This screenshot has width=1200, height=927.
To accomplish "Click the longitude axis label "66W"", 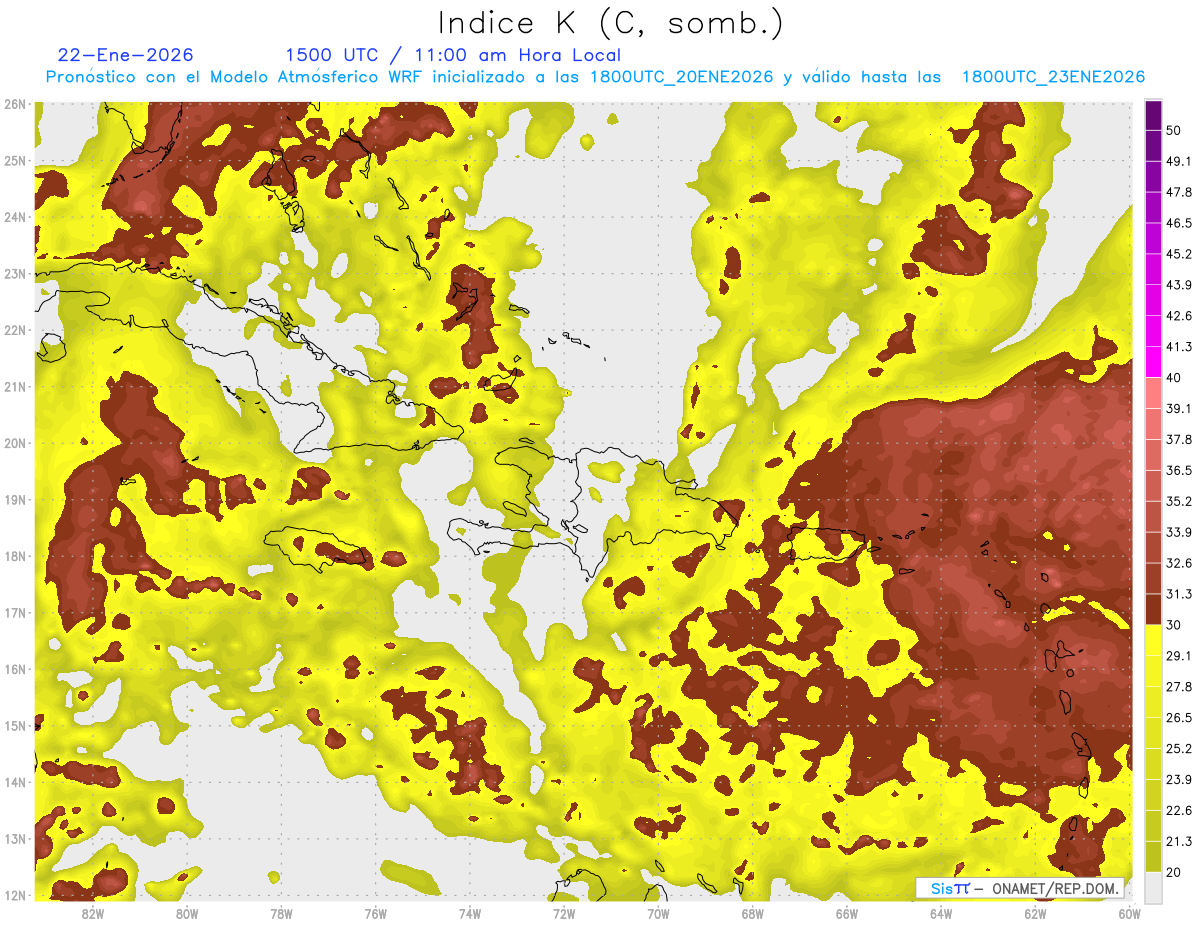I will (x=847, y=913).
